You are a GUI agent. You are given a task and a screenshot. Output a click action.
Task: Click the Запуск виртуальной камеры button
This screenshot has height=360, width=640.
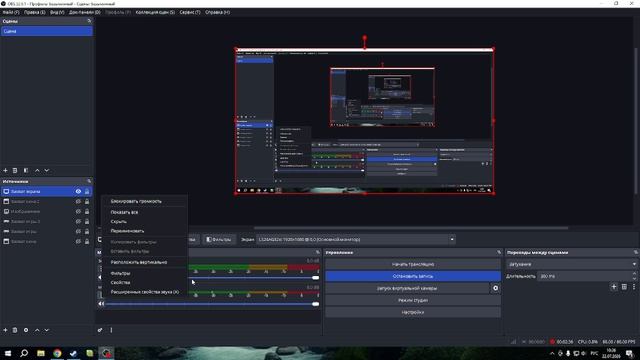point(407,288)
